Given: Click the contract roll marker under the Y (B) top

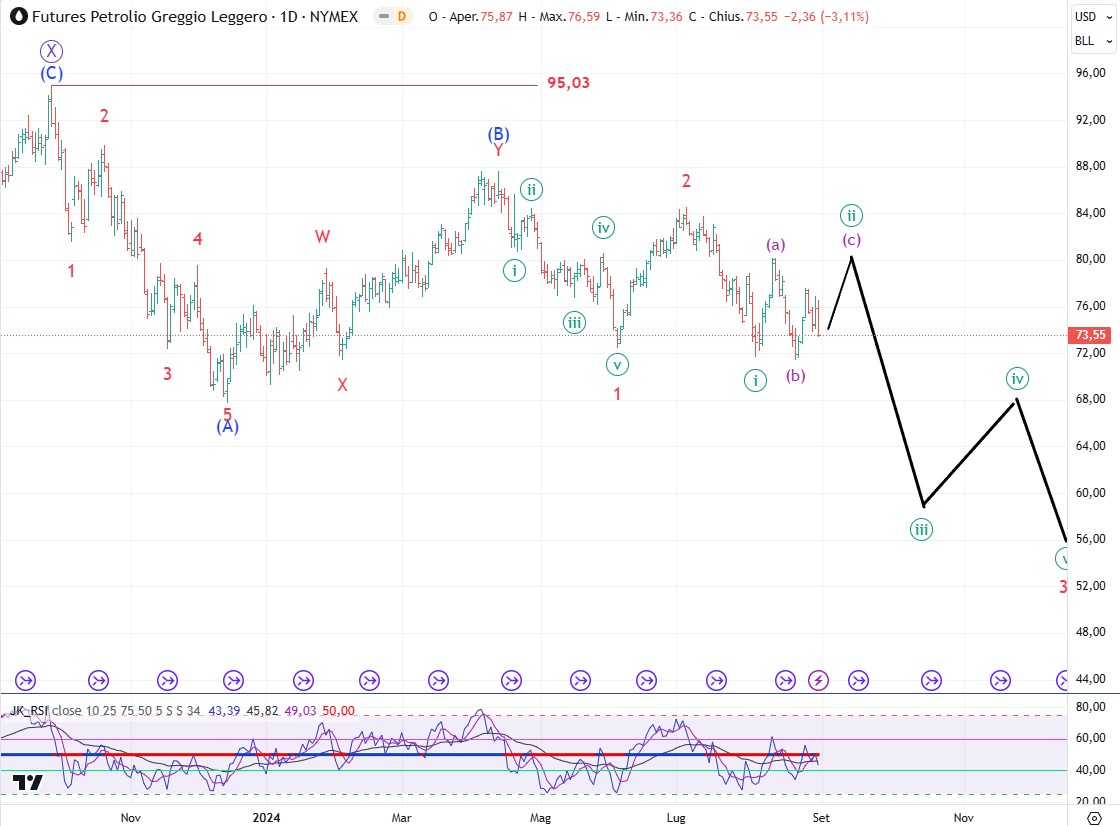Looking at the screenshot, I should coord(511,680).
